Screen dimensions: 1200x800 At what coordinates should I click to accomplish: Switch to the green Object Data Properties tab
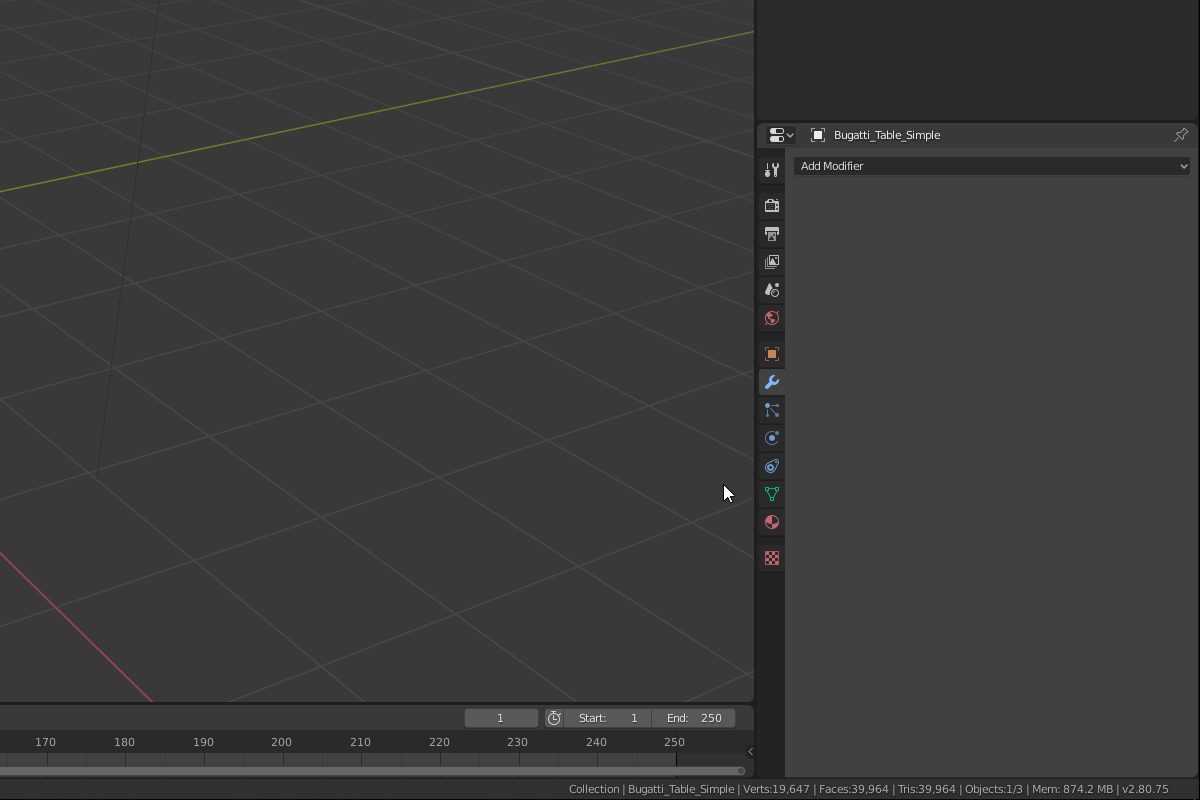coord(771,493)
